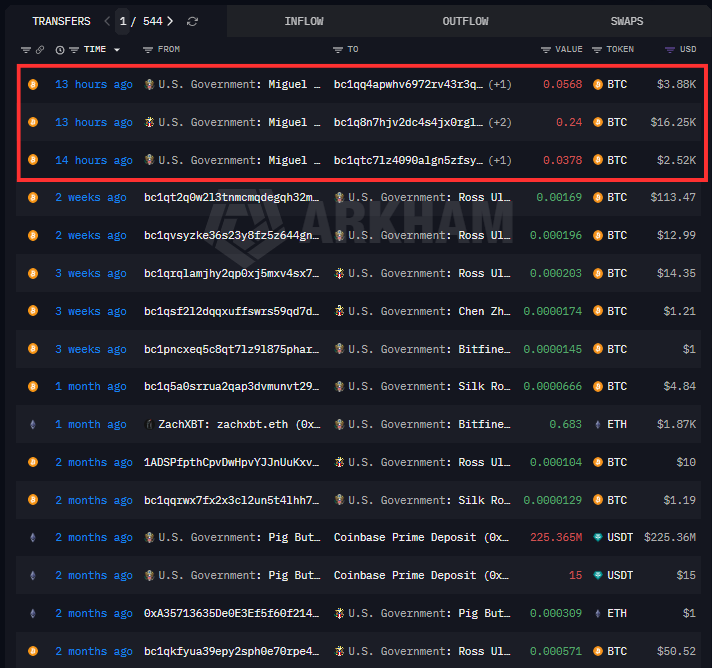Click the USD amount $225.36M
Viewport: 712px width, 668px height.
670,537
